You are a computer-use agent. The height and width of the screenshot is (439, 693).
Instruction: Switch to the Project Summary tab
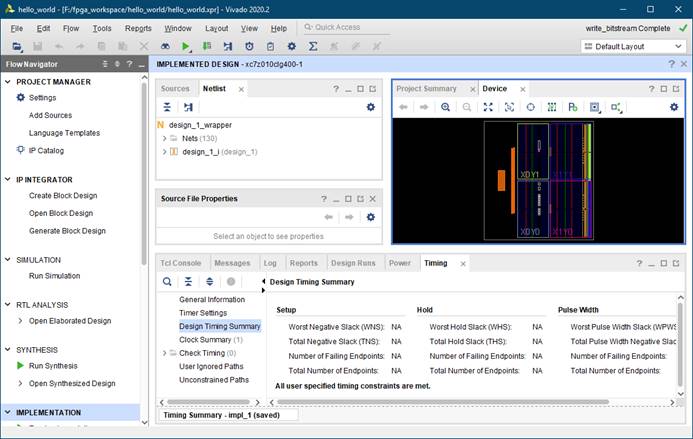[426, 88]
